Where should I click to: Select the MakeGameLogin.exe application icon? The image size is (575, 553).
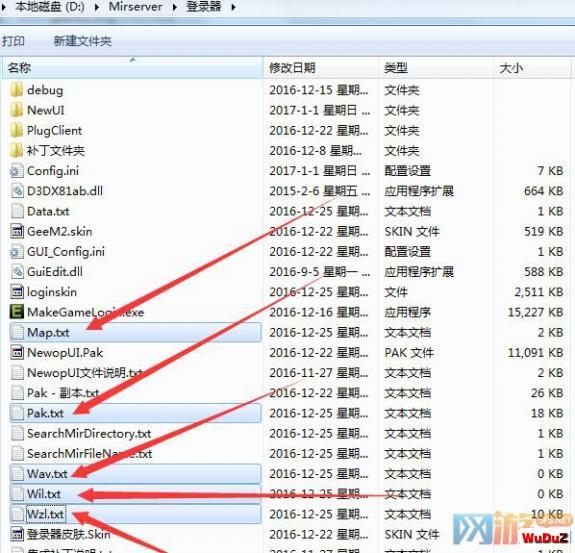(17, 312)
